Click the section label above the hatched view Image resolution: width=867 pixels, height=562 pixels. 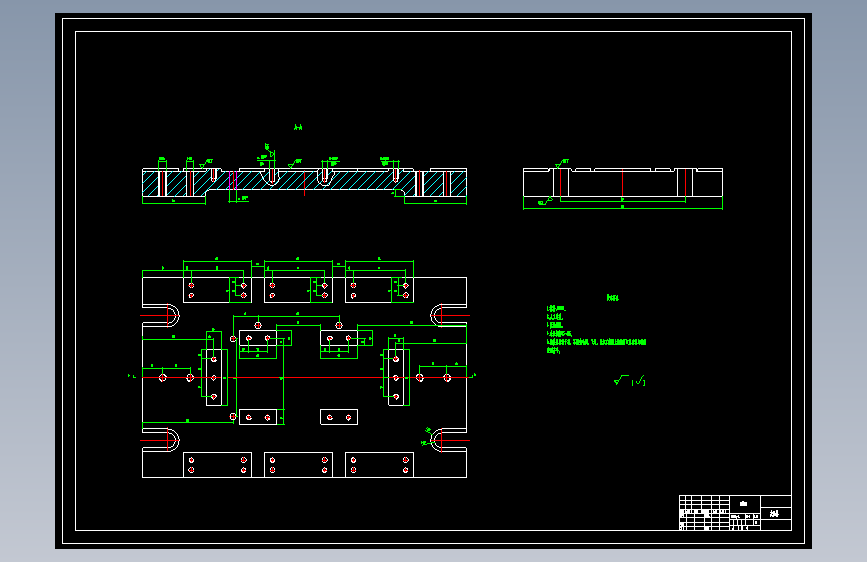(x=298, y=128)
